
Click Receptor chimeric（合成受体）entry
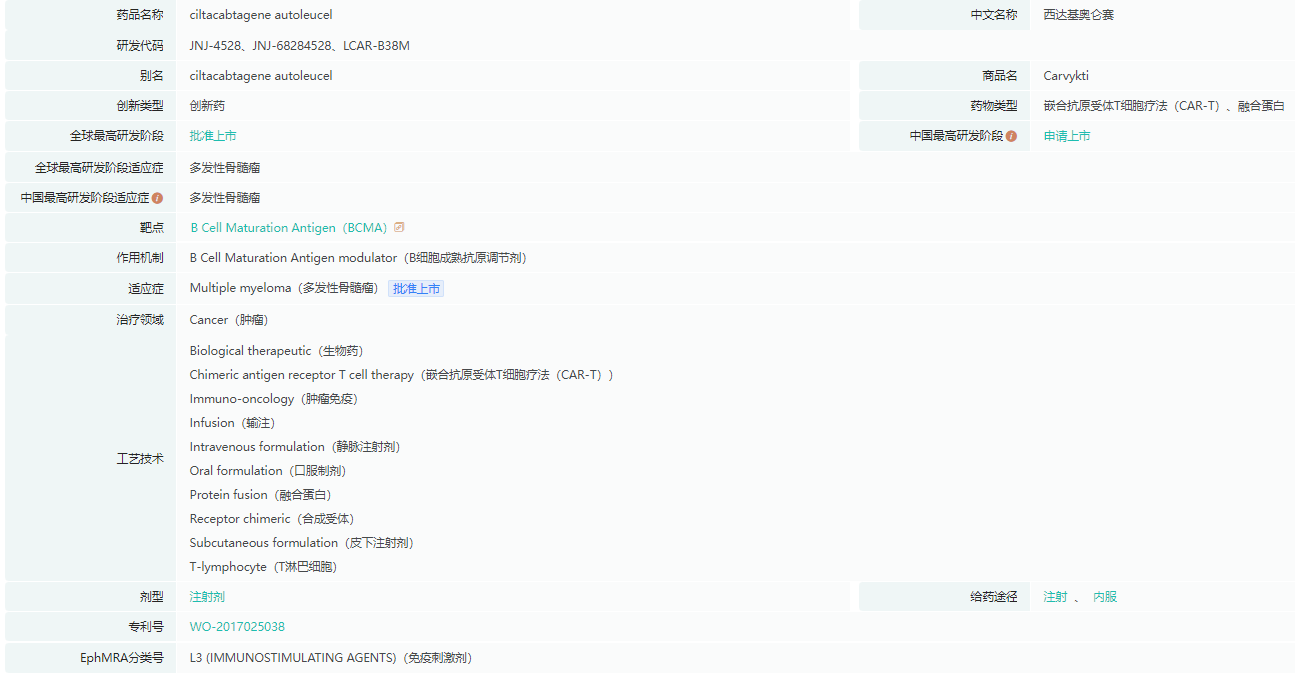[x=272, y=519]
